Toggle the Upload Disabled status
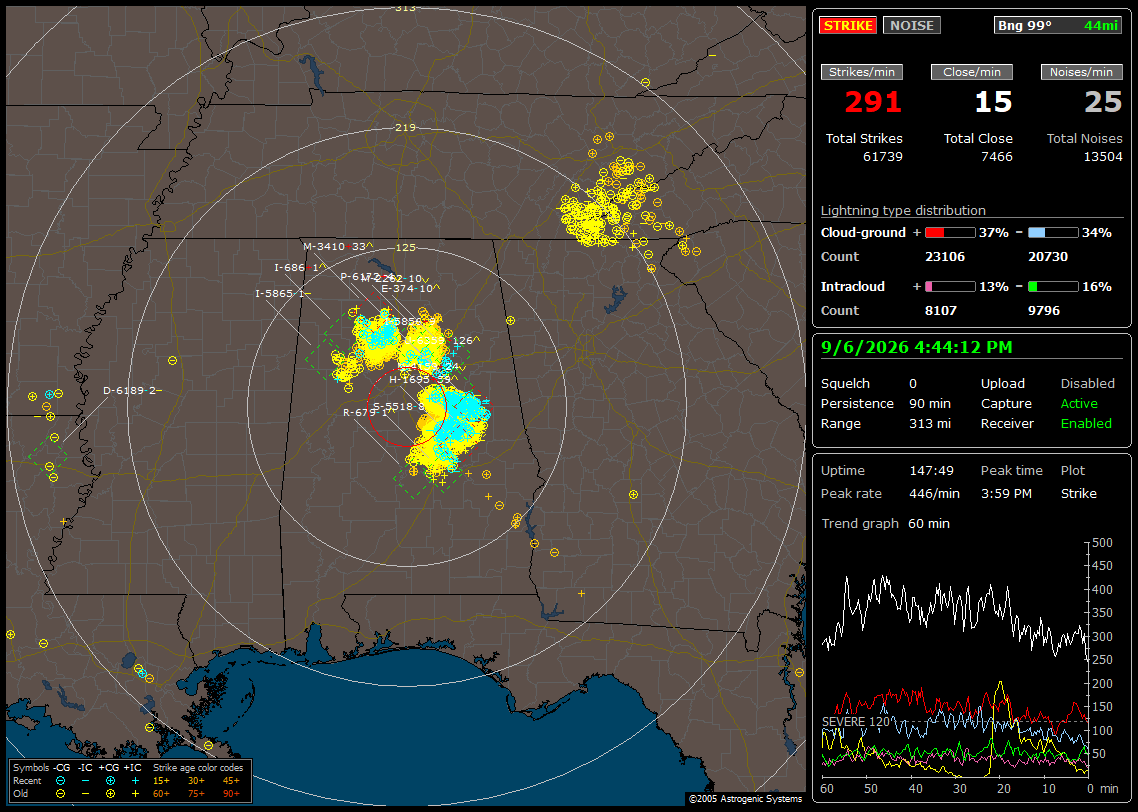This screenshot has width=1138, height=812. coord(1087,383)
